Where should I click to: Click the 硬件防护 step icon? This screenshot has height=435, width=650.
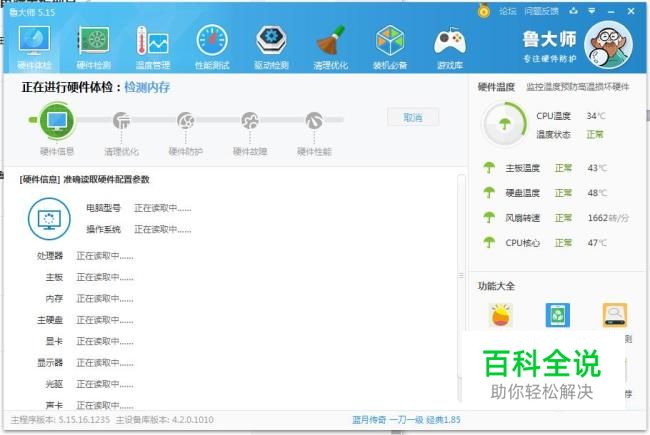[x=186, y=120]
